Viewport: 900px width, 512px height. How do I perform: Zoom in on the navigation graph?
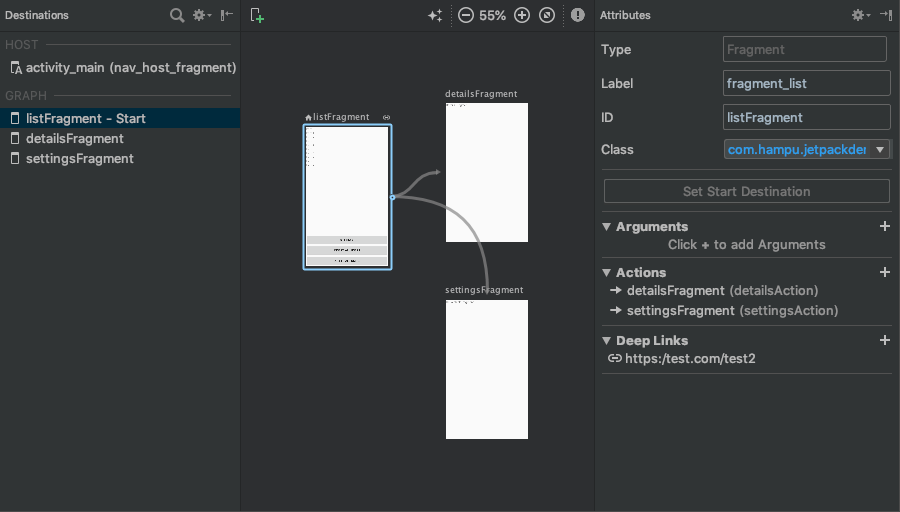coord(521,15)
